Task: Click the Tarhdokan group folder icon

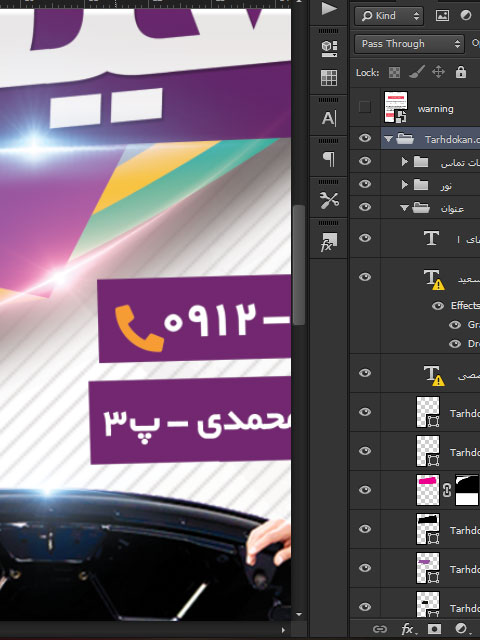Action: (x=405, y=139)
